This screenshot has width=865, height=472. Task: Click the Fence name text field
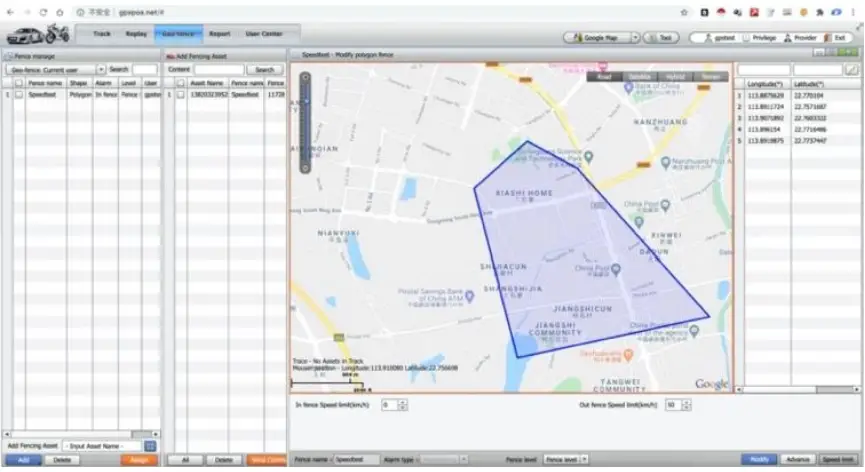coord(356,459)
